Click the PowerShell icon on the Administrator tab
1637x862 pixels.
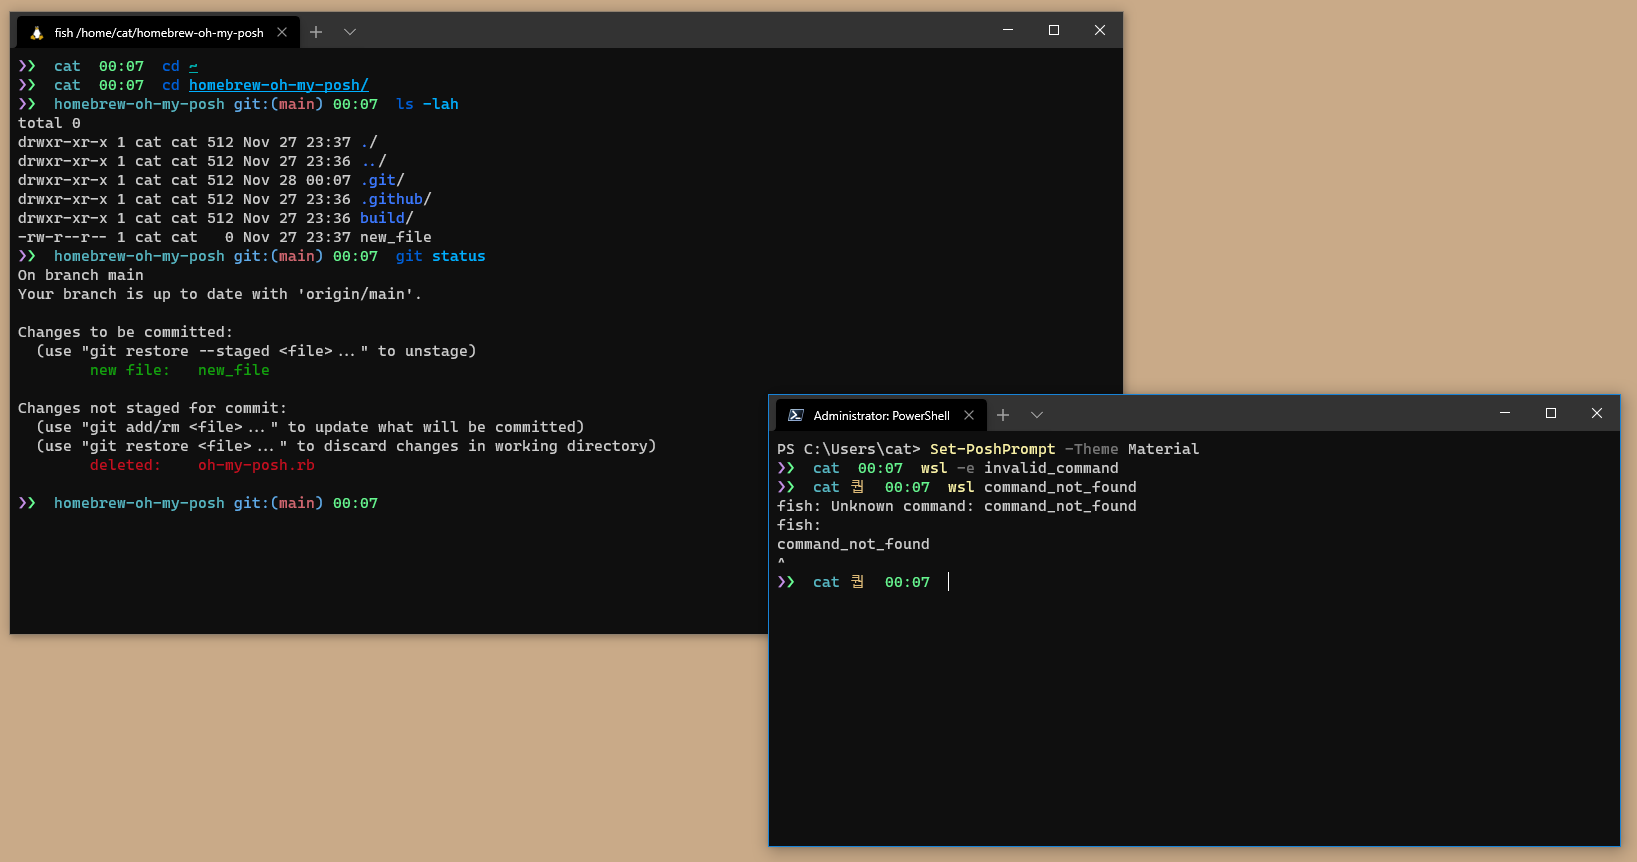click(x=796, y=415)
